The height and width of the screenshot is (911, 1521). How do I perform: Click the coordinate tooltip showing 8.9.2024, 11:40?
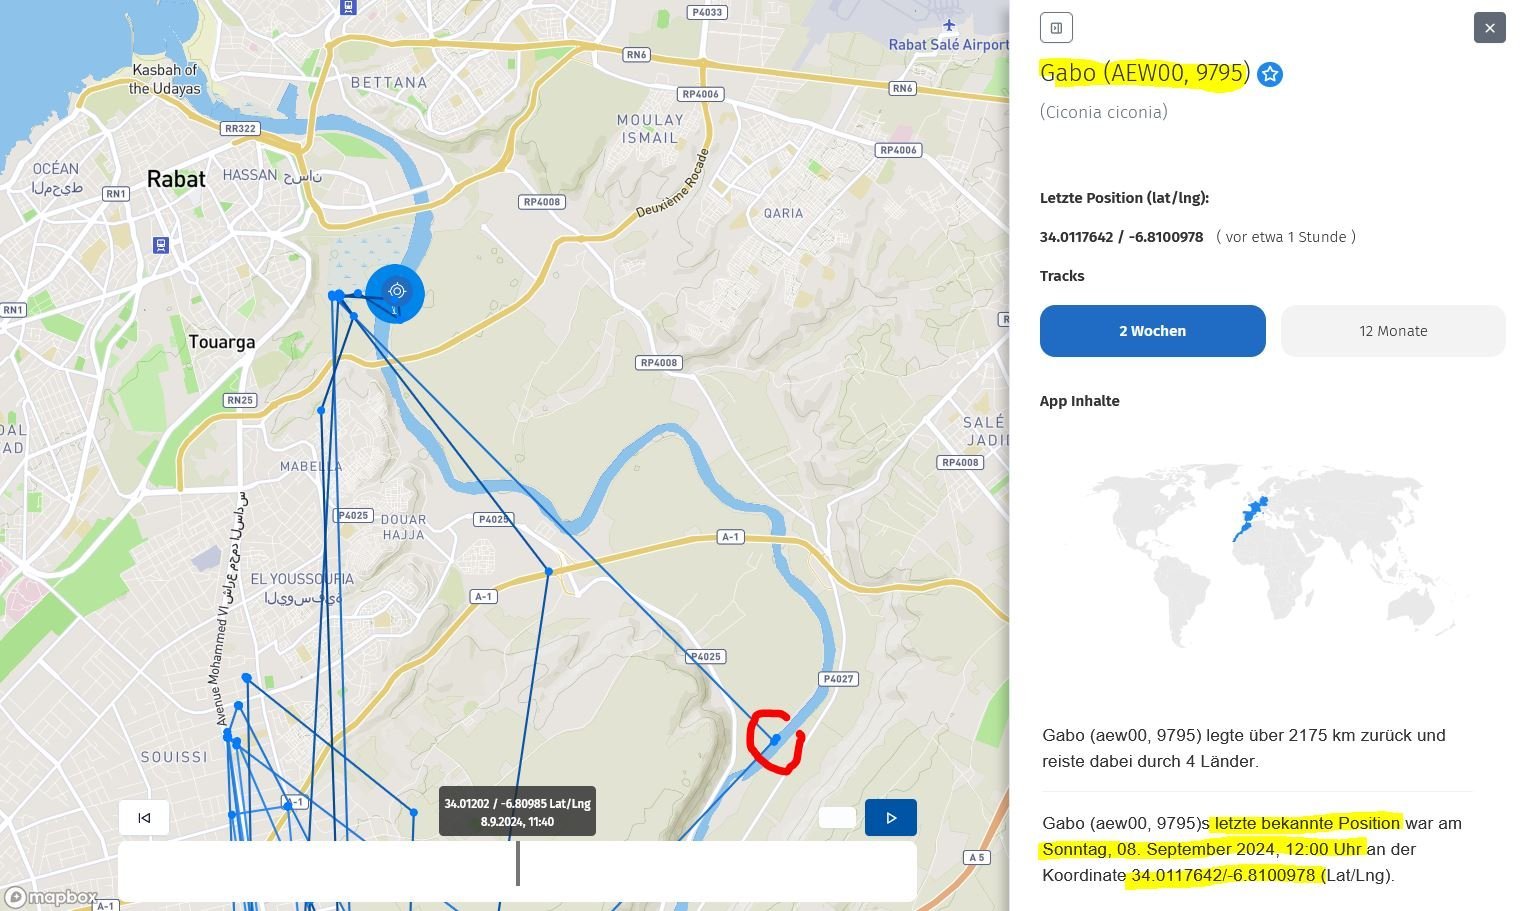tap(517, 812)
